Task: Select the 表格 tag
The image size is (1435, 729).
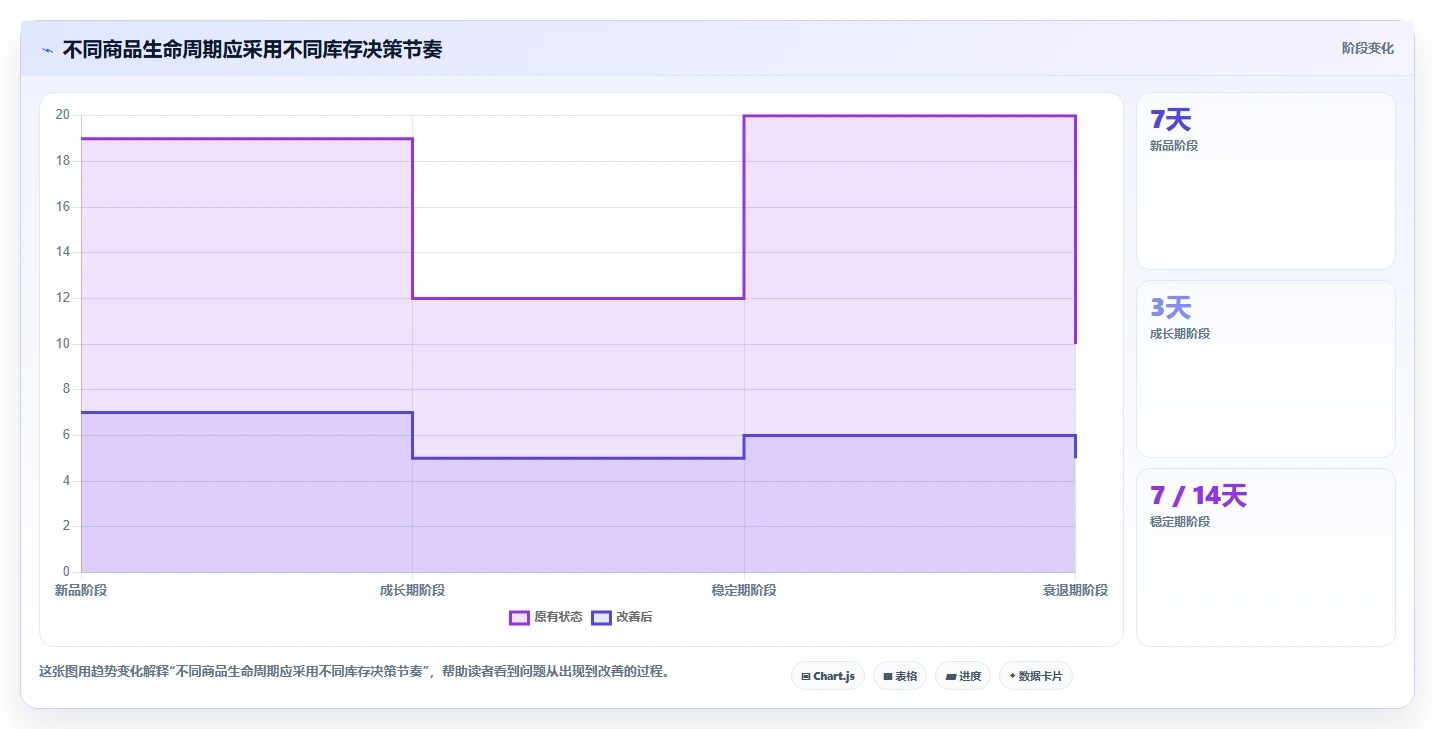Action: click(900, 676)
